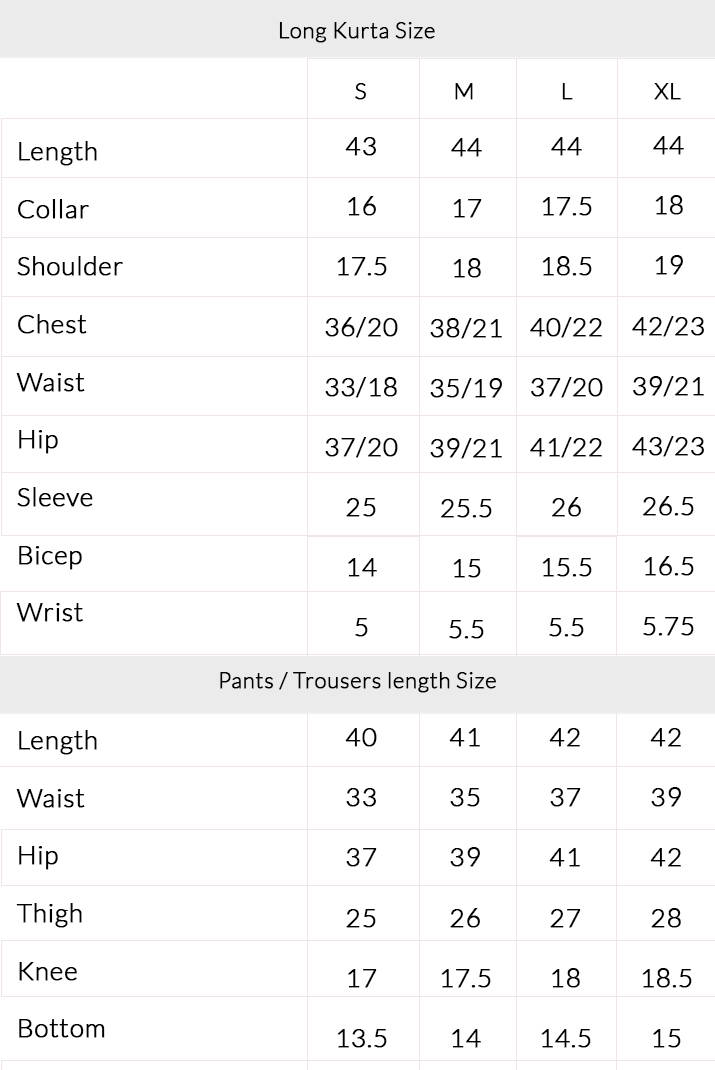Click the Shoulder row label
The image size is (715, 1070).
[70, 267]
